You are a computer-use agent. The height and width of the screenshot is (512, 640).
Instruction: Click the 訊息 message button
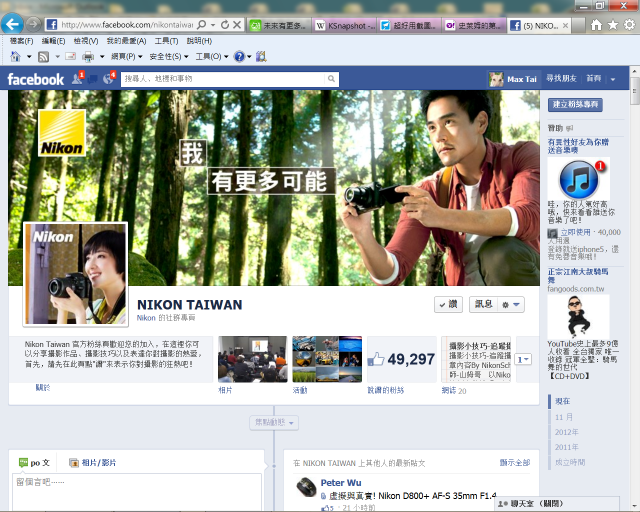pyautogui.click(x=484, y=305)
